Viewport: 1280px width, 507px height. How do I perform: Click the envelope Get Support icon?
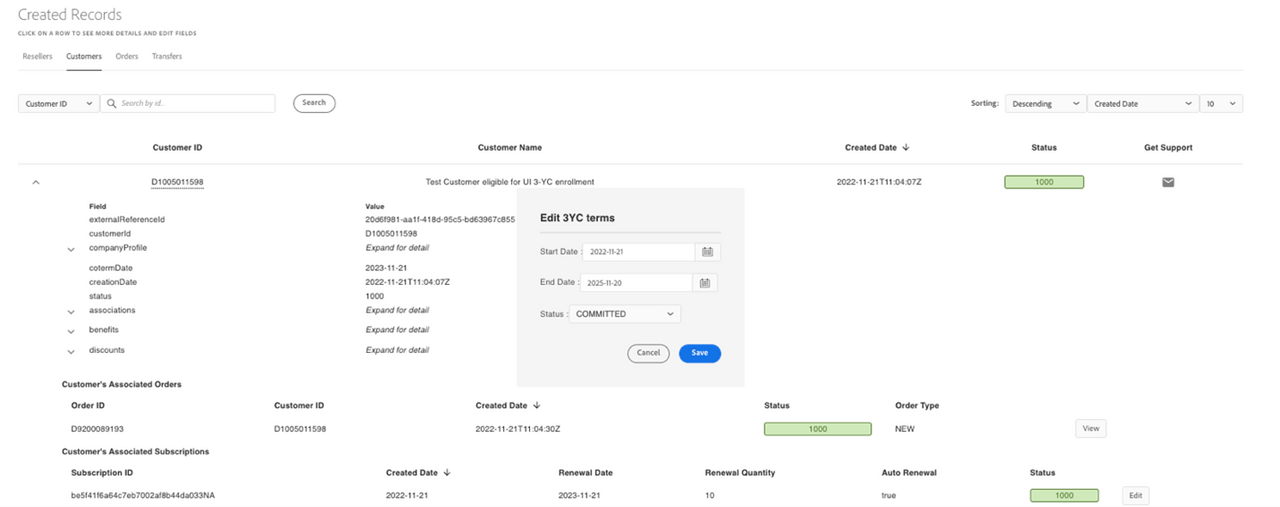[x=1167, y=182]
